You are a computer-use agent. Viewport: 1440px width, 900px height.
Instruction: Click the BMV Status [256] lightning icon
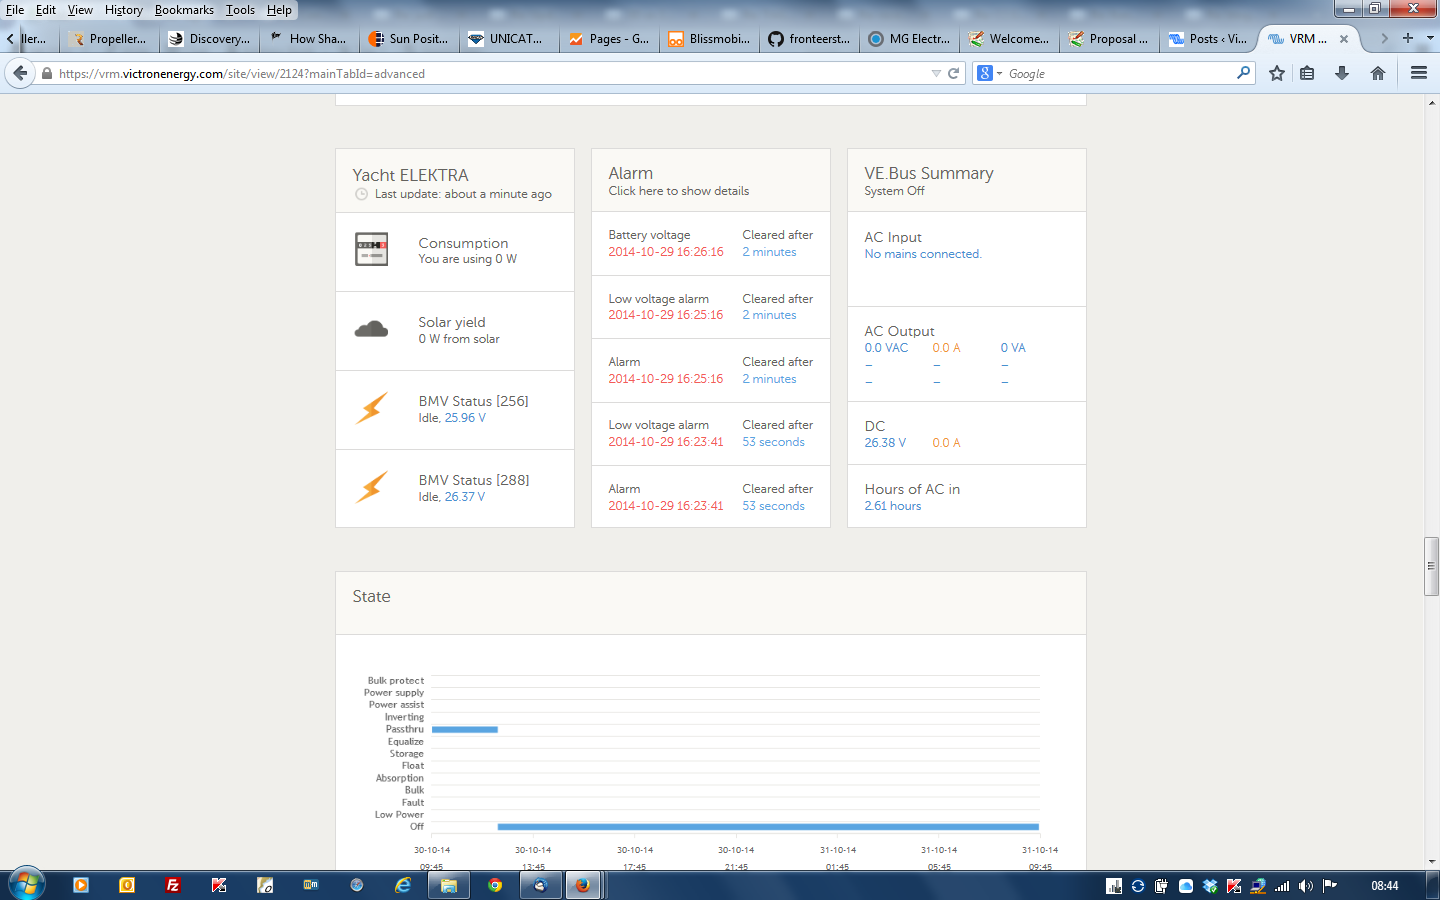(371, 408)
